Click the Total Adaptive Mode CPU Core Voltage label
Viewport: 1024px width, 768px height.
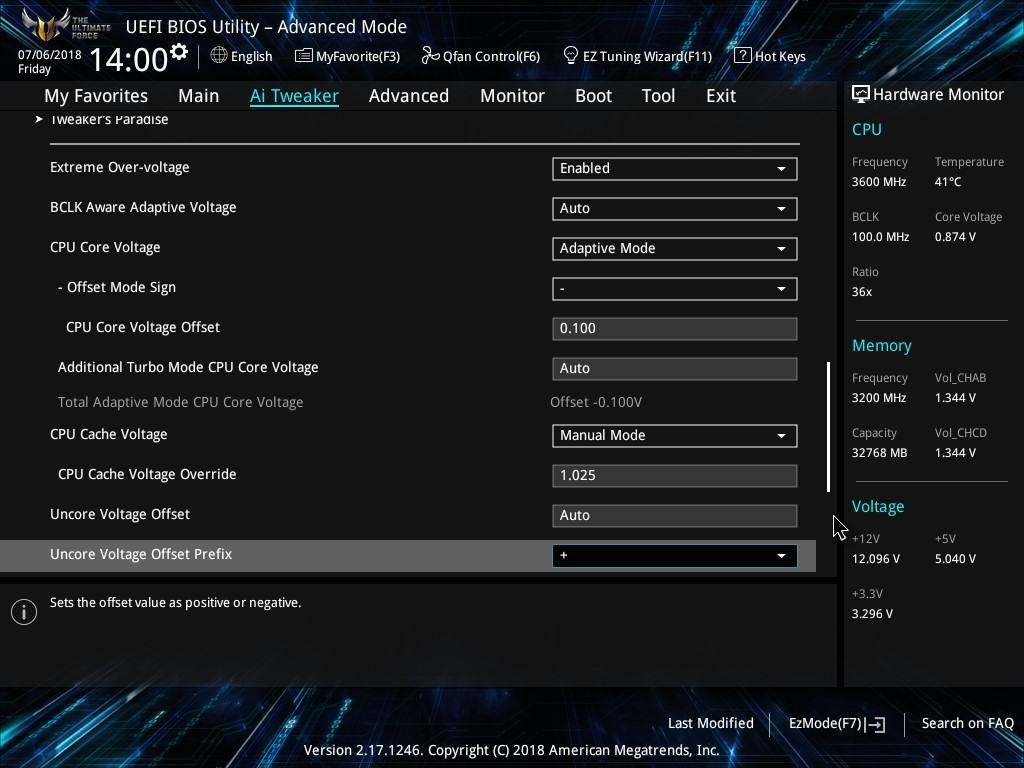click(x=180, y=402)
